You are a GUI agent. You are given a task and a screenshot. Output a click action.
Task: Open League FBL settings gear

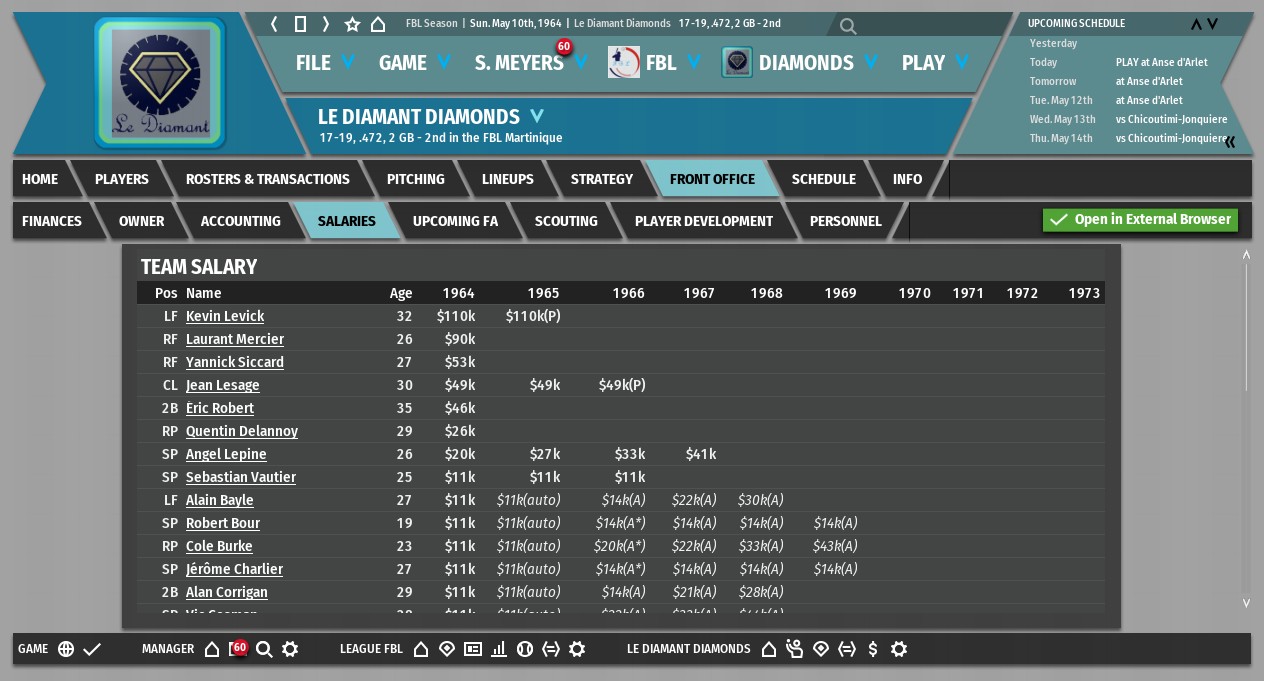(x=577, y=649)
